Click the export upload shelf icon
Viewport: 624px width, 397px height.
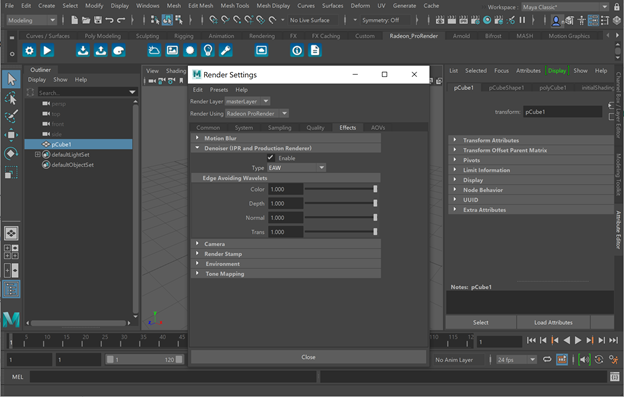tap(101, 51)
